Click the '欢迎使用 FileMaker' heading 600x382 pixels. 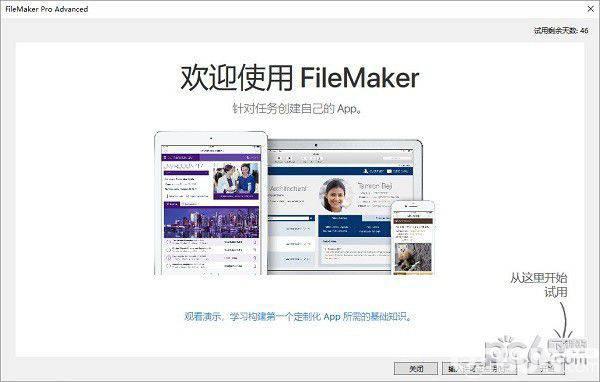[x=299, y=78]
